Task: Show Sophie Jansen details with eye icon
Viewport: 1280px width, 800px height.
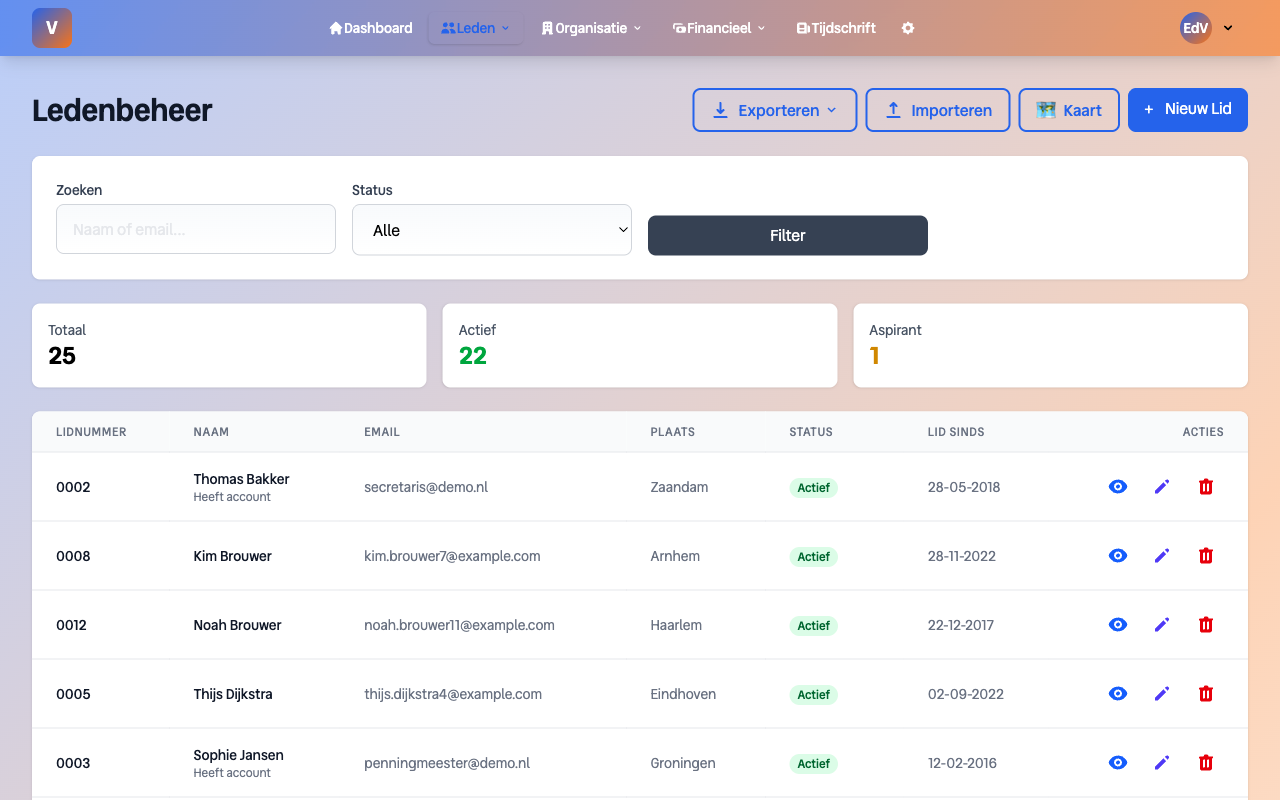Action: (1118, 763)
